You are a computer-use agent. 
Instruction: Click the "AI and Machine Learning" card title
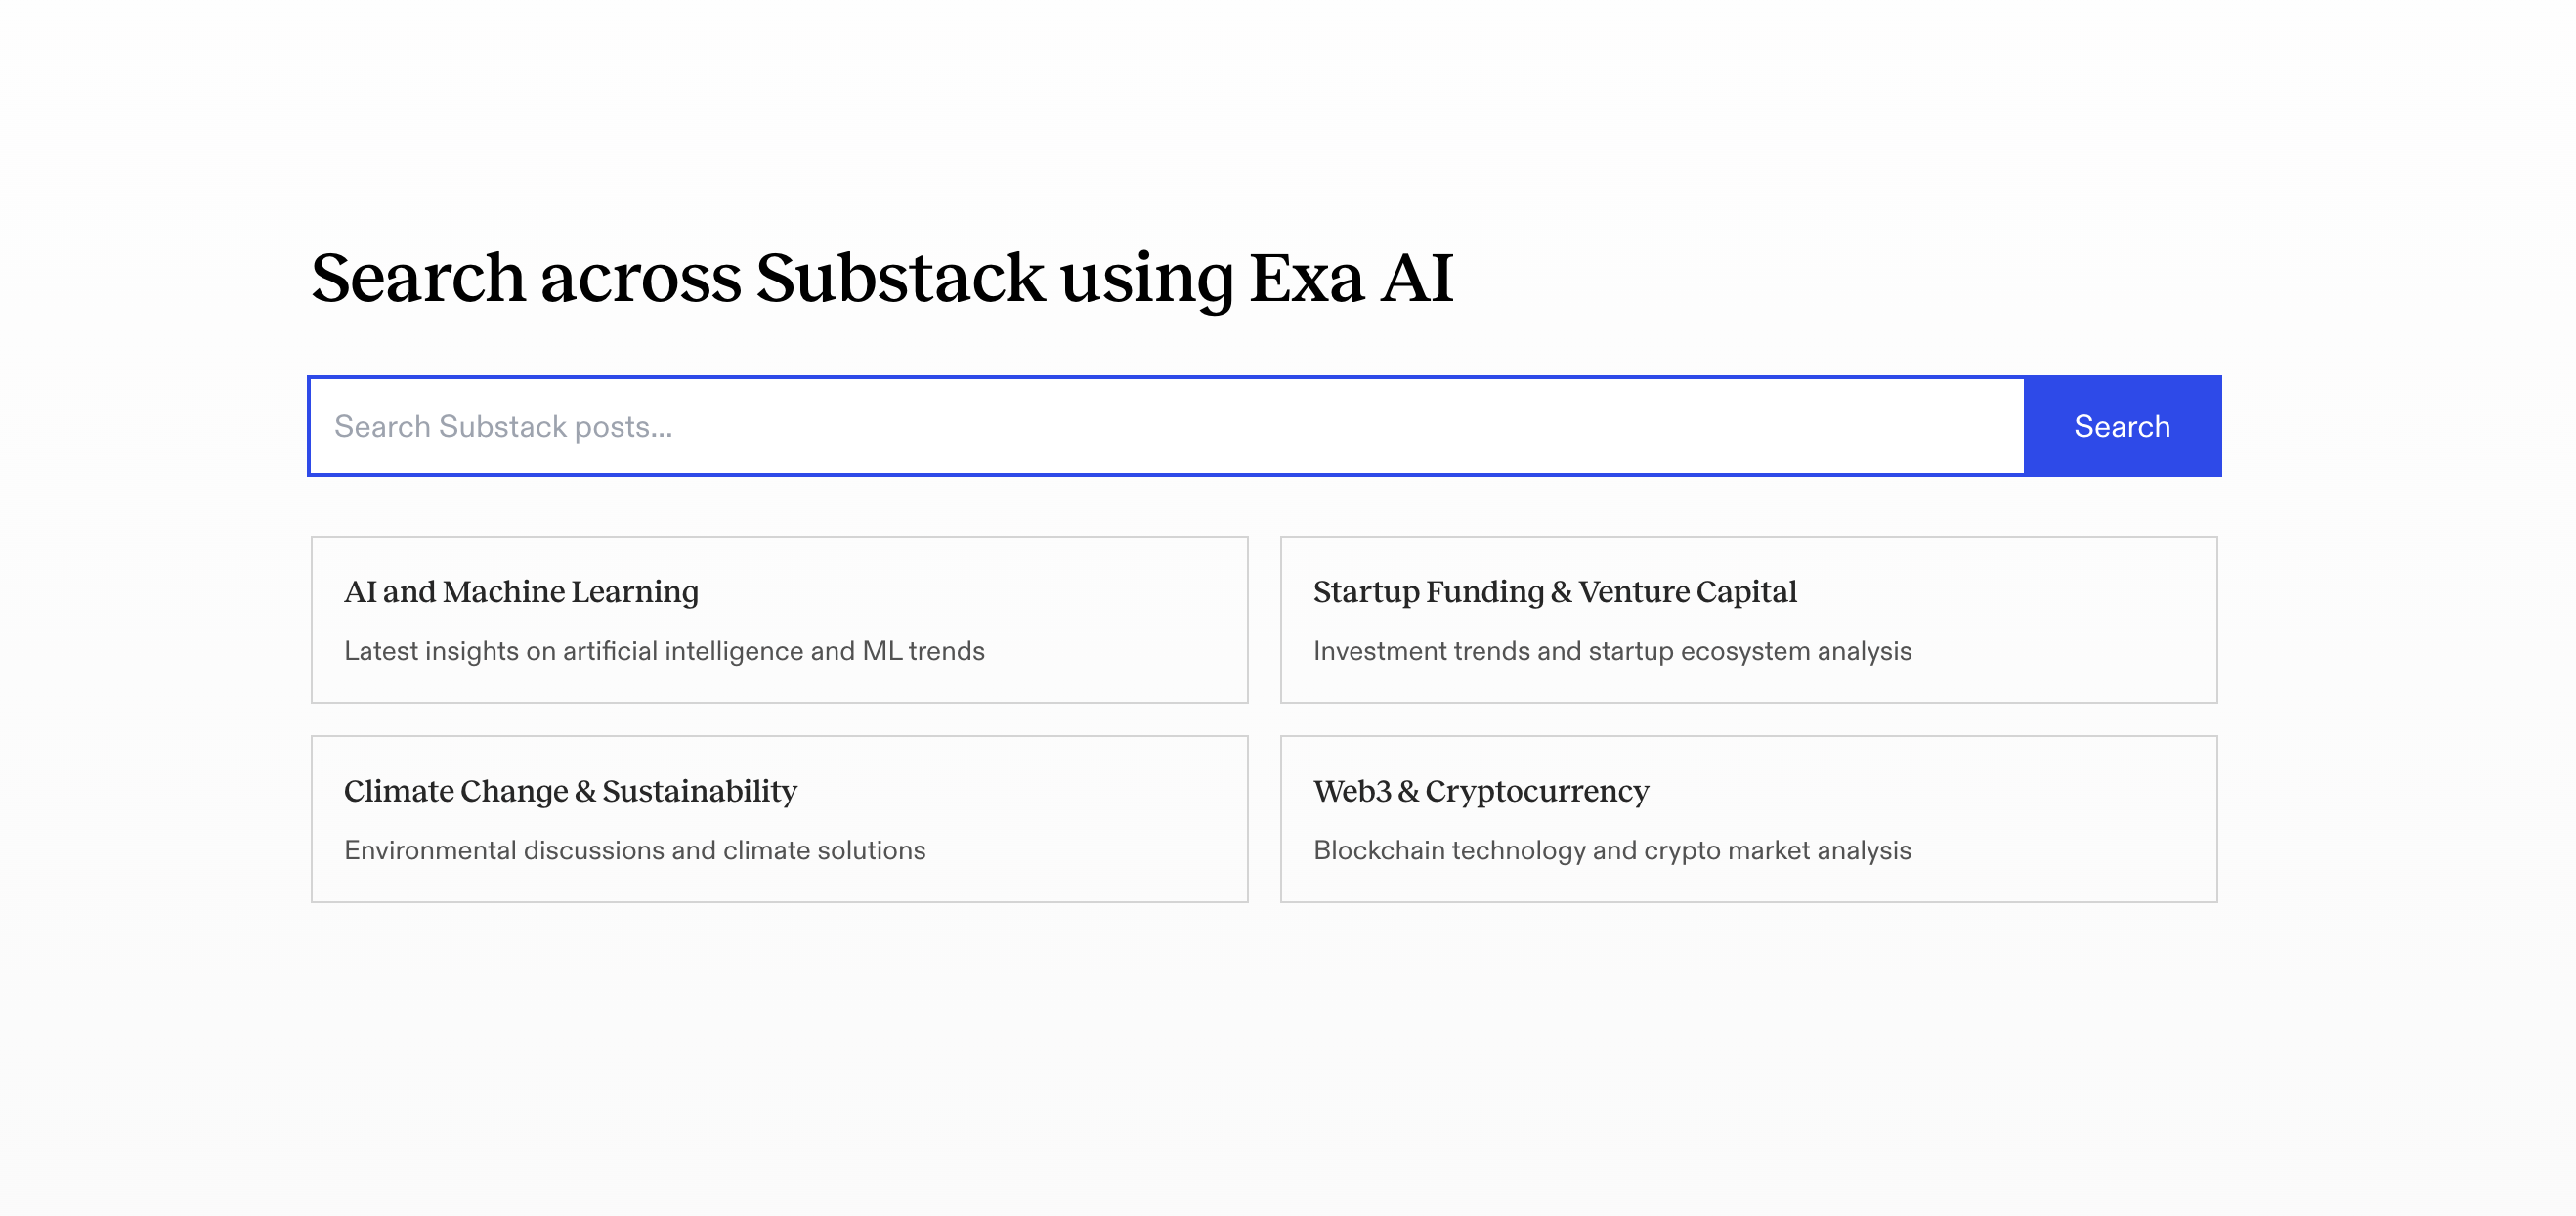click(521, 592)
